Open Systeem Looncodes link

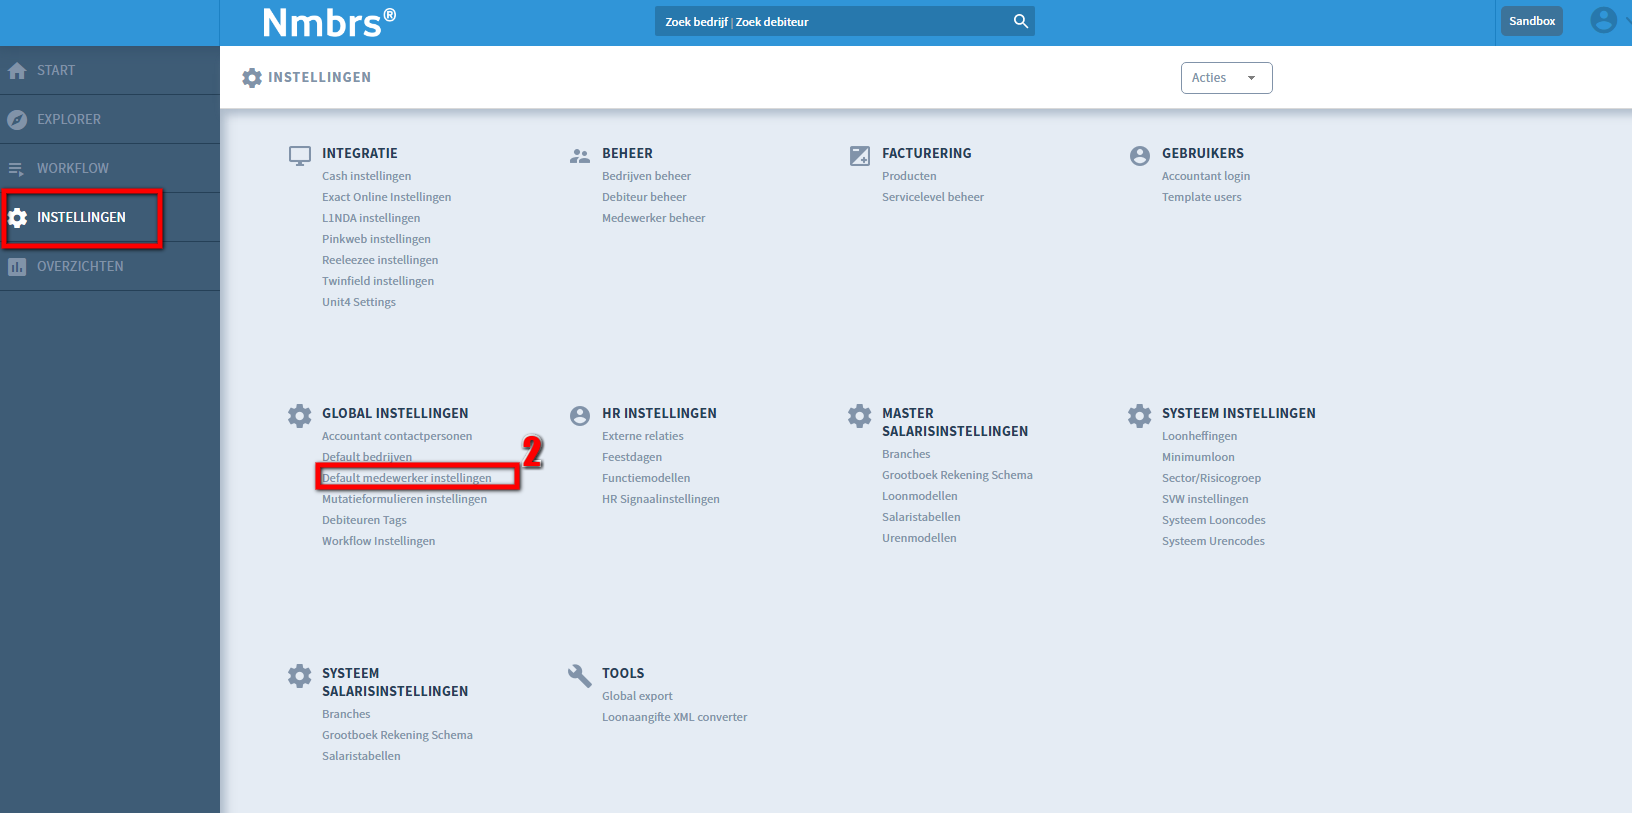click(x=1214, y=520)
